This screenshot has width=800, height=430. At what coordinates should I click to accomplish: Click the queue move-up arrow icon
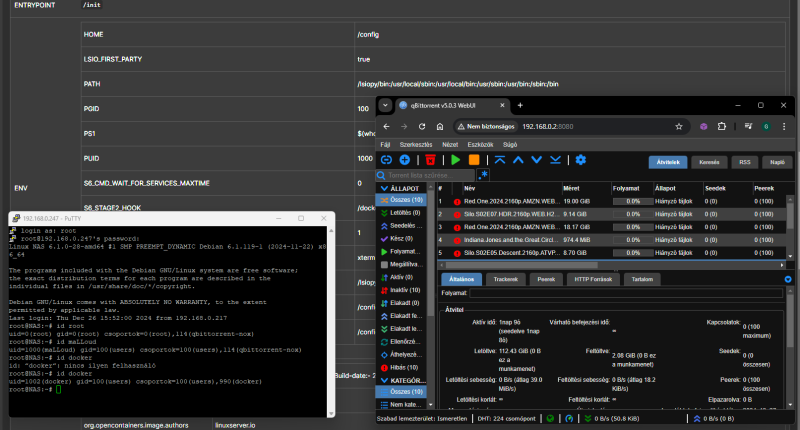518,160
